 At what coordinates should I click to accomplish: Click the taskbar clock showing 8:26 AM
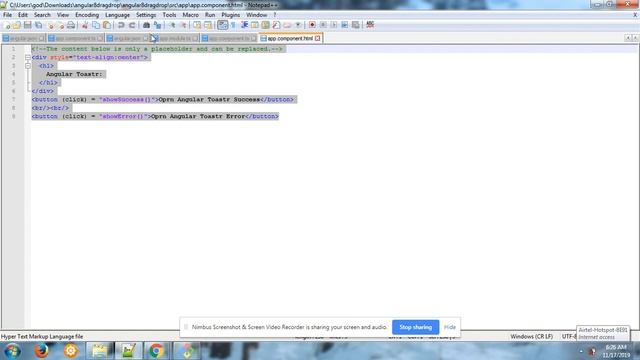tap(616, 351)
